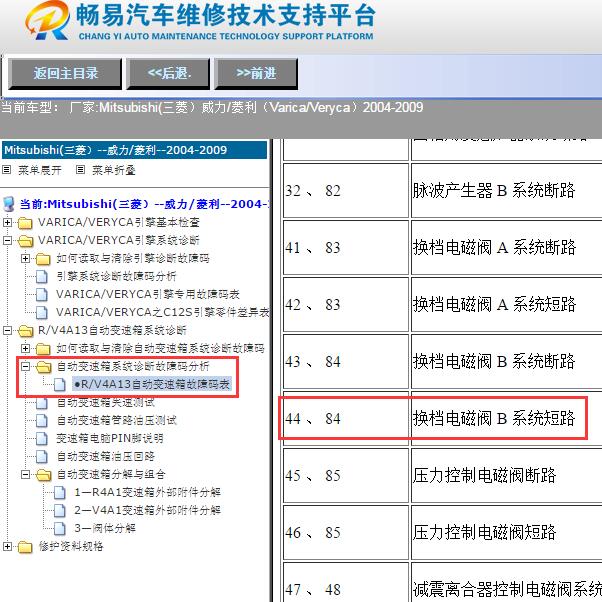Click table cell 32、82

(x=346, y=191)
